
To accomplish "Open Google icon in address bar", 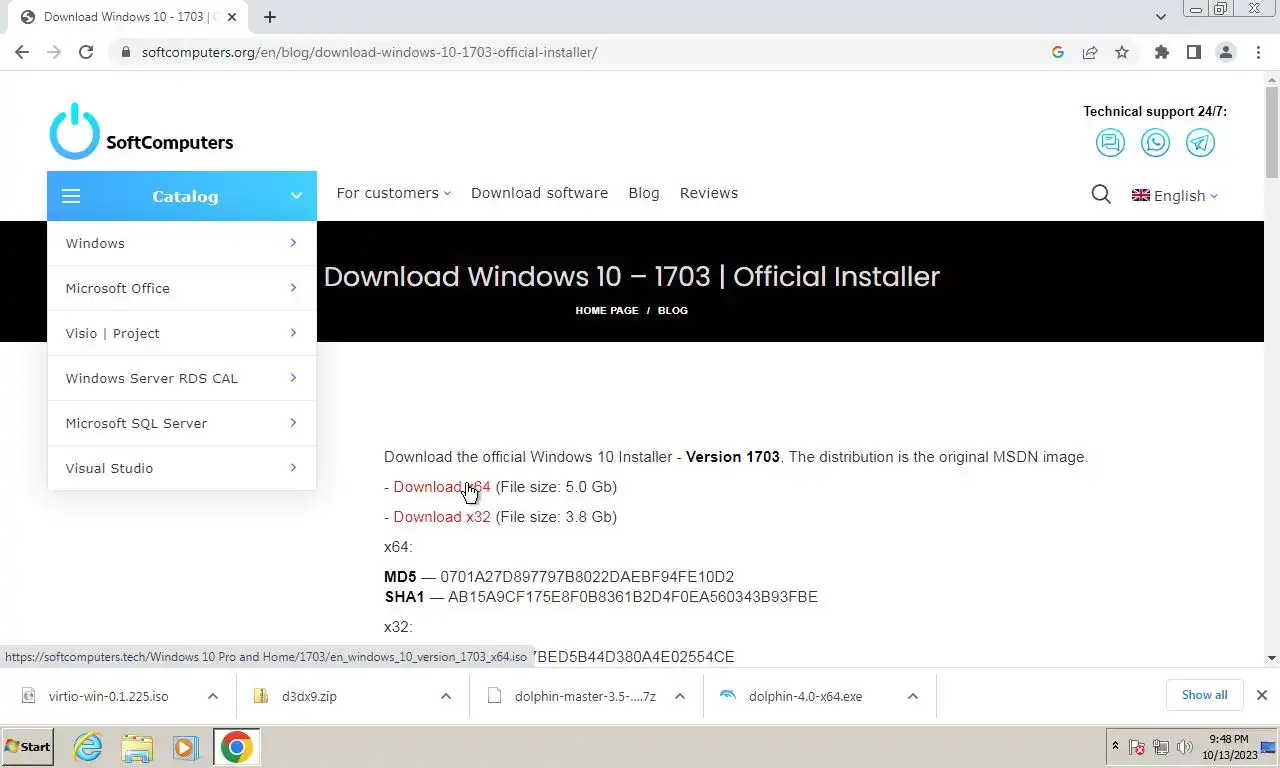I will point(1058,52).
